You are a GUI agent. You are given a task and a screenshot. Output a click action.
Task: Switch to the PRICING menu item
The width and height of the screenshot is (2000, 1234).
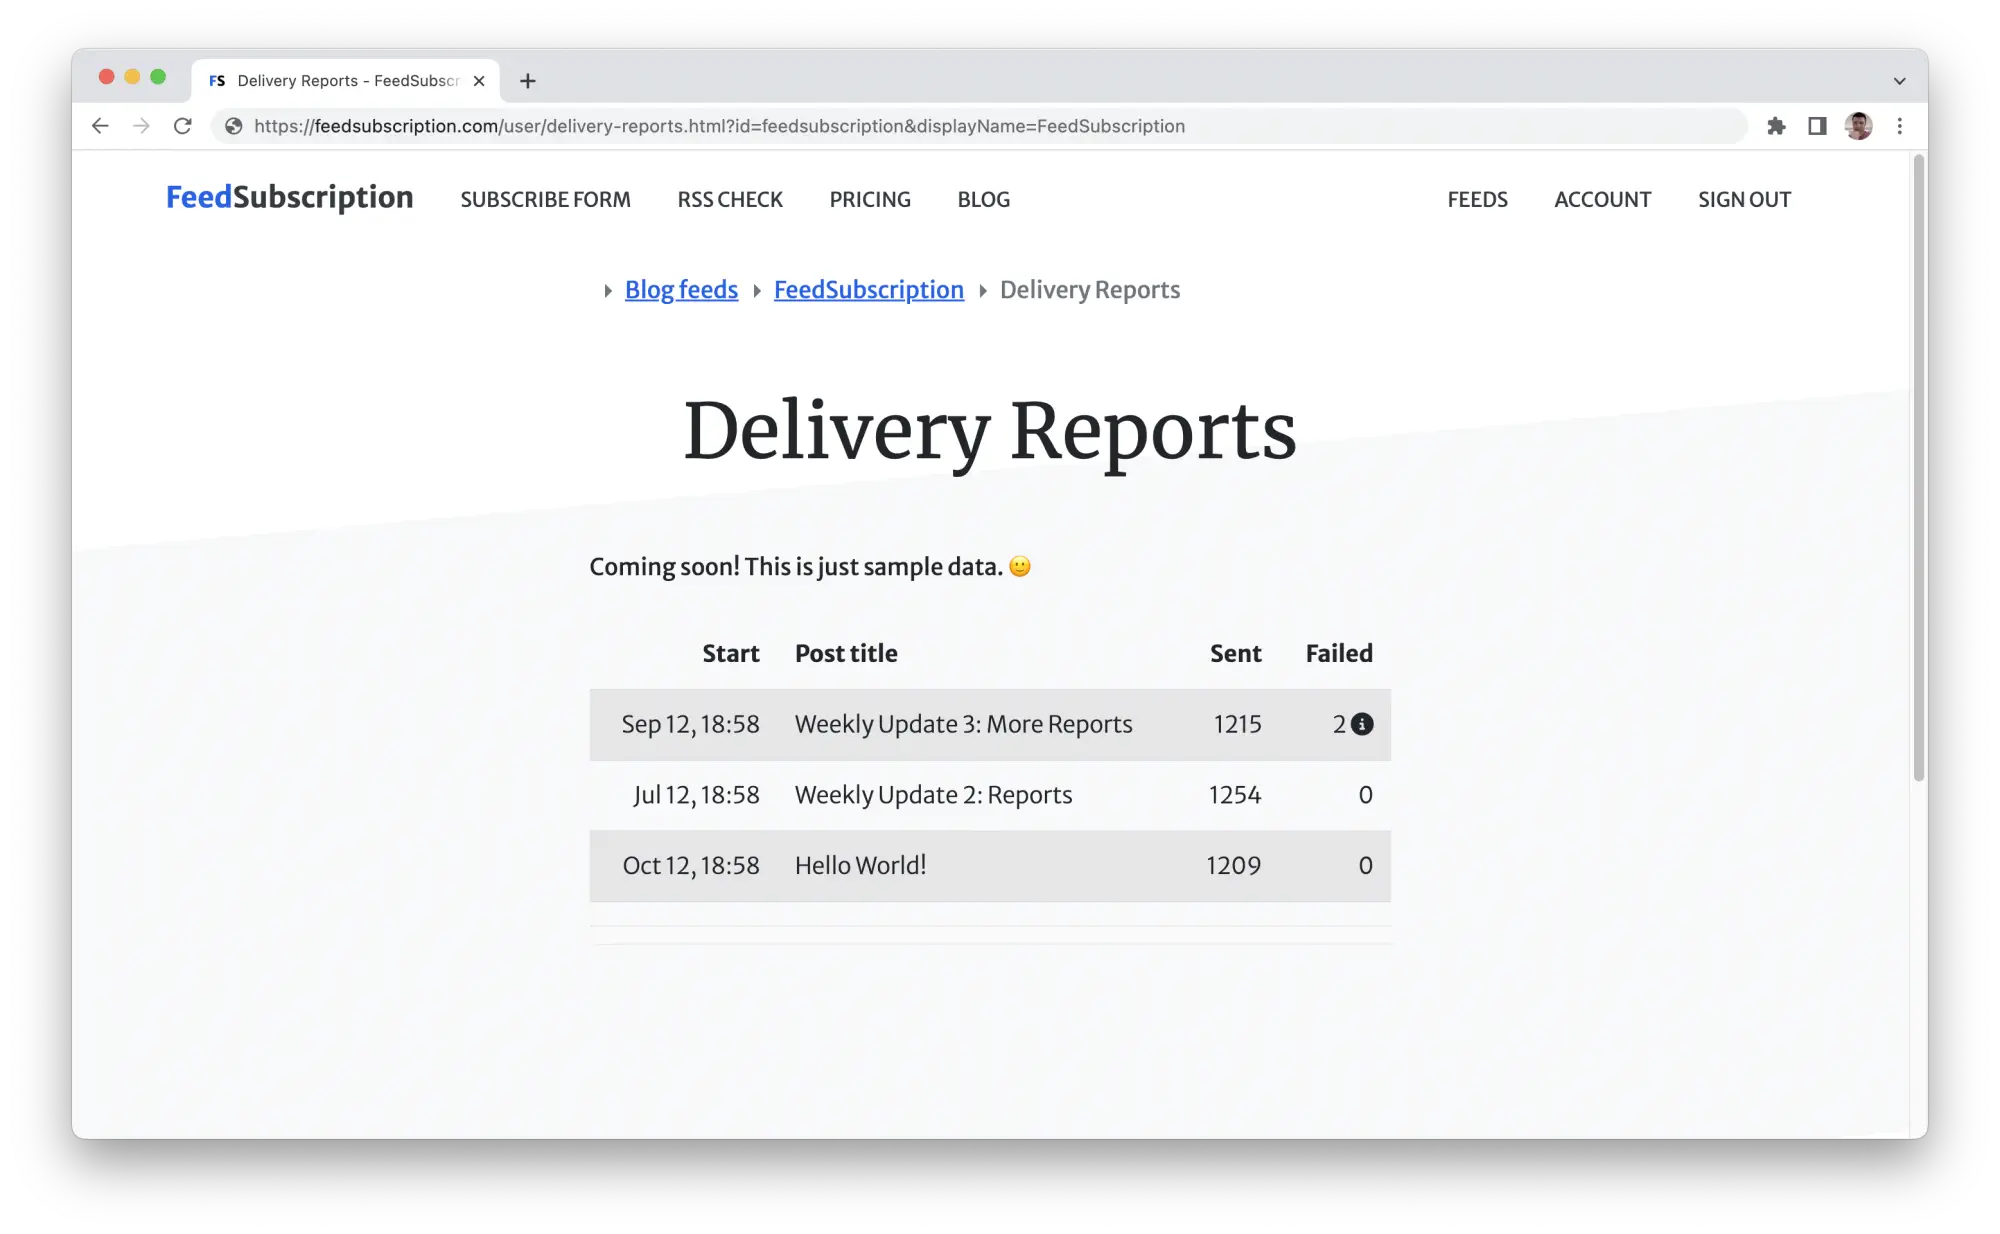[x=869, y=200]
